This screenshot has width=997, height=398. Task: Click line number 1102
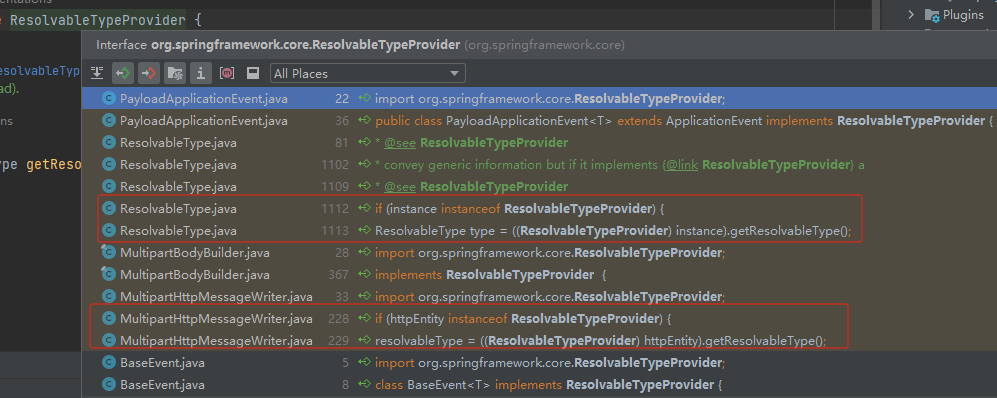[x=334, y=165]
